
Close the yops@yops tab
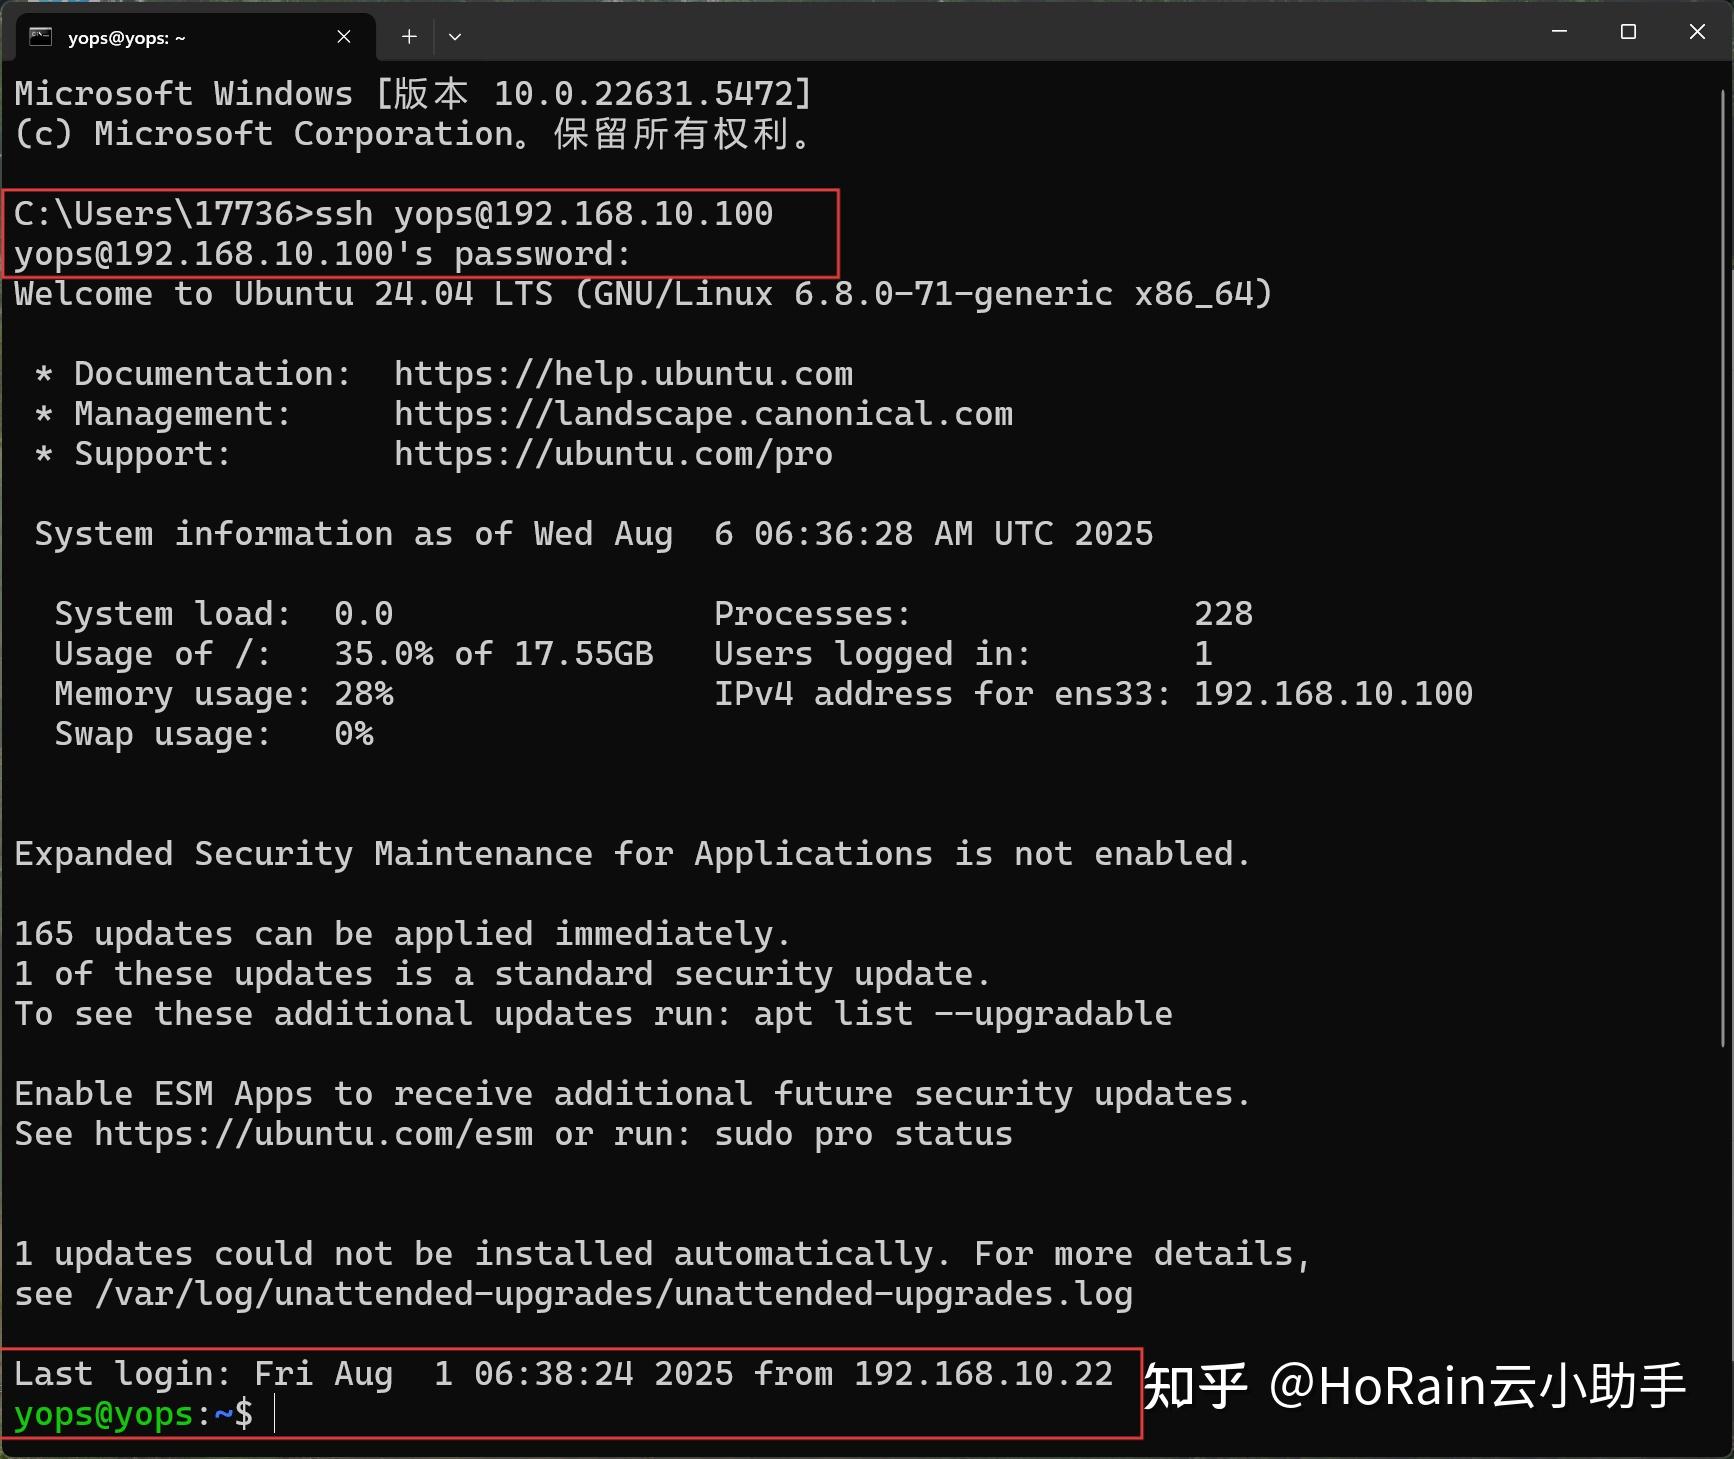(x=344, y=37)
